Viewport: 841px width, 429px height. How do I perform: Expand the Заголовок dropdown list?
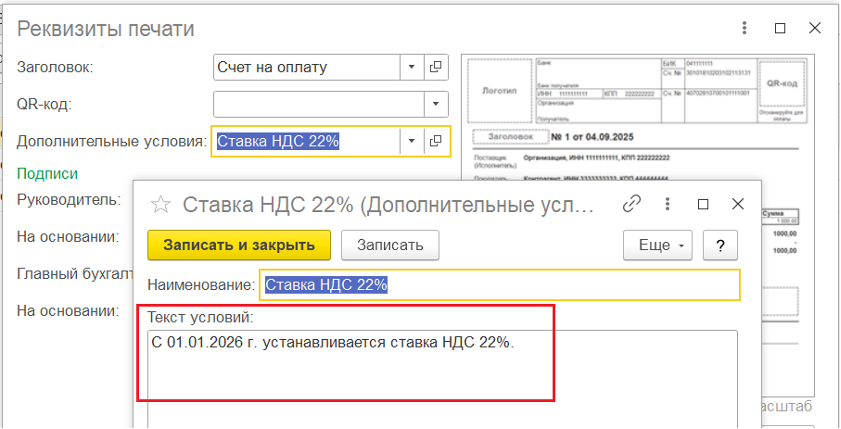(412, 67)
